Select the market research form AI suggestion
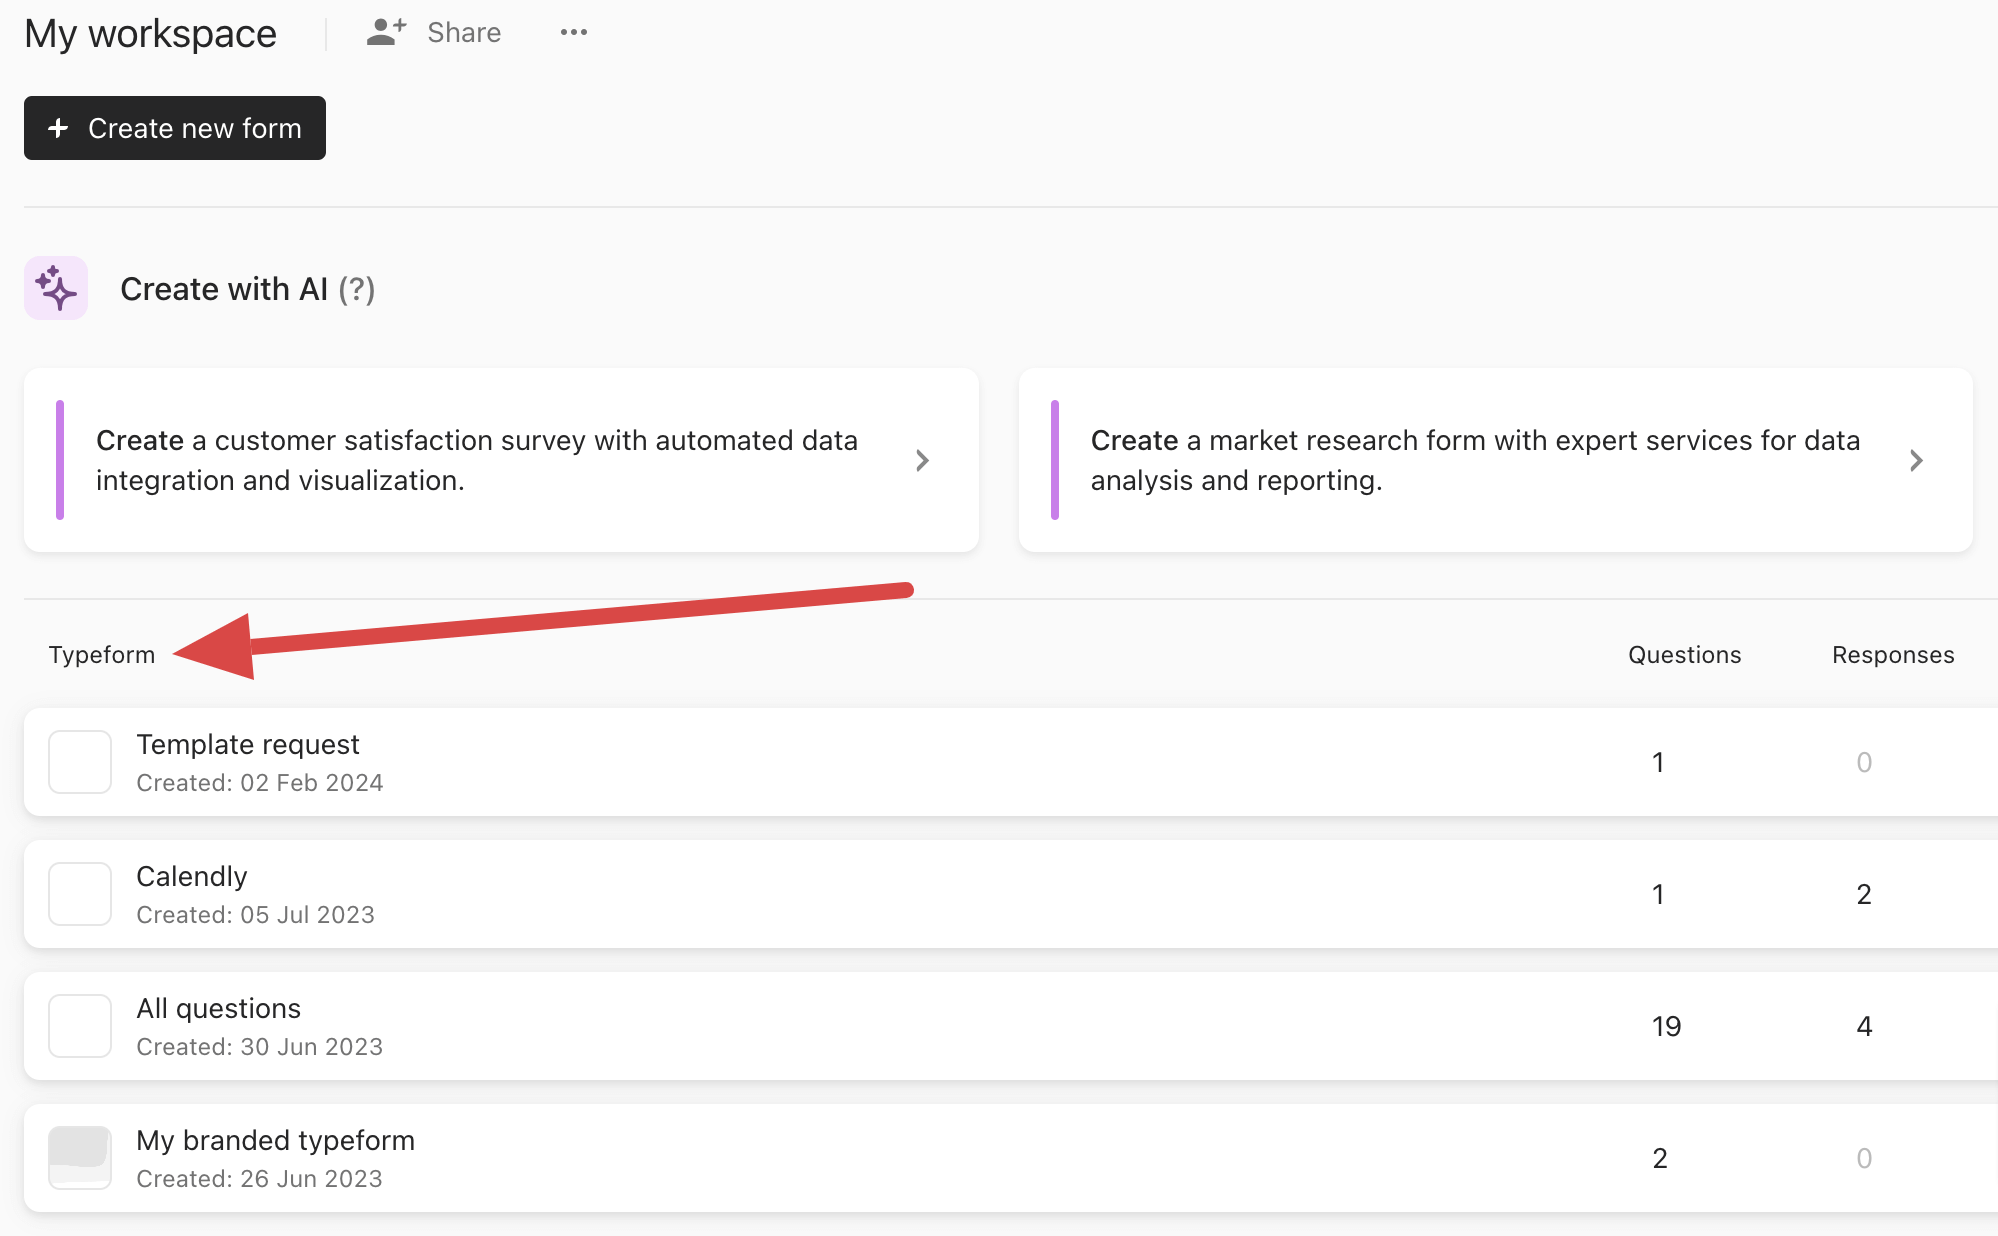1998x1236 pixels. point(1495,460)
